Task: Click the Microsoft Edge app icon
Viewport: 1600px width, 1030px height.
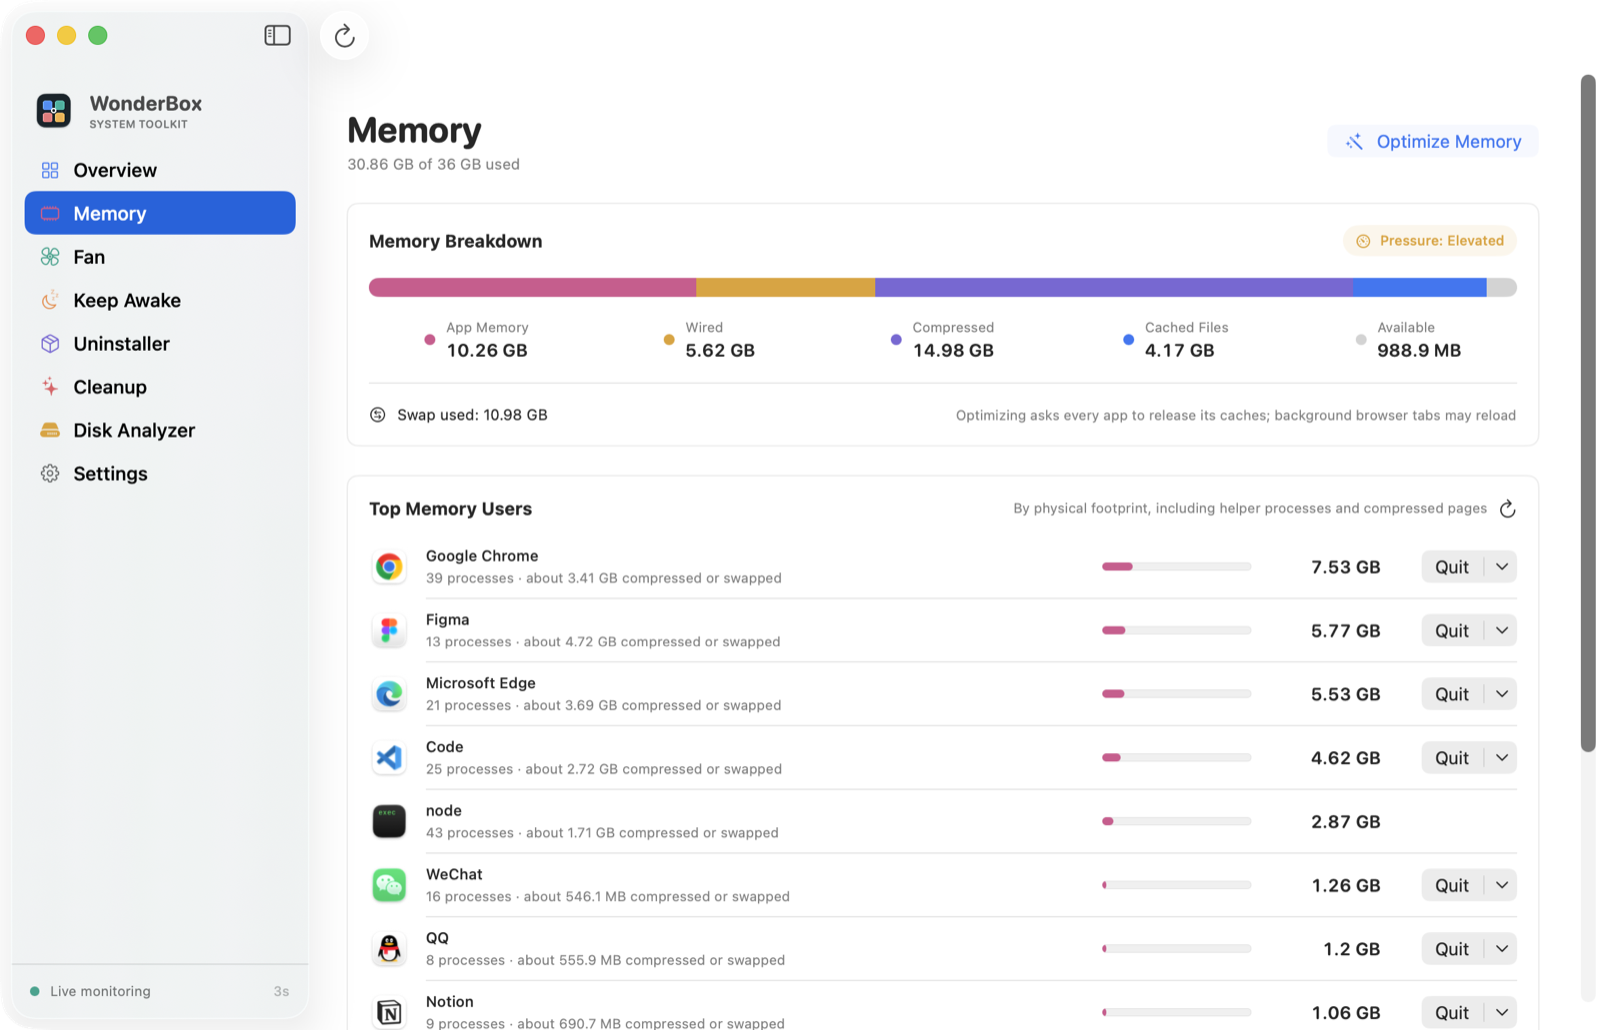Action: point(389,694)
